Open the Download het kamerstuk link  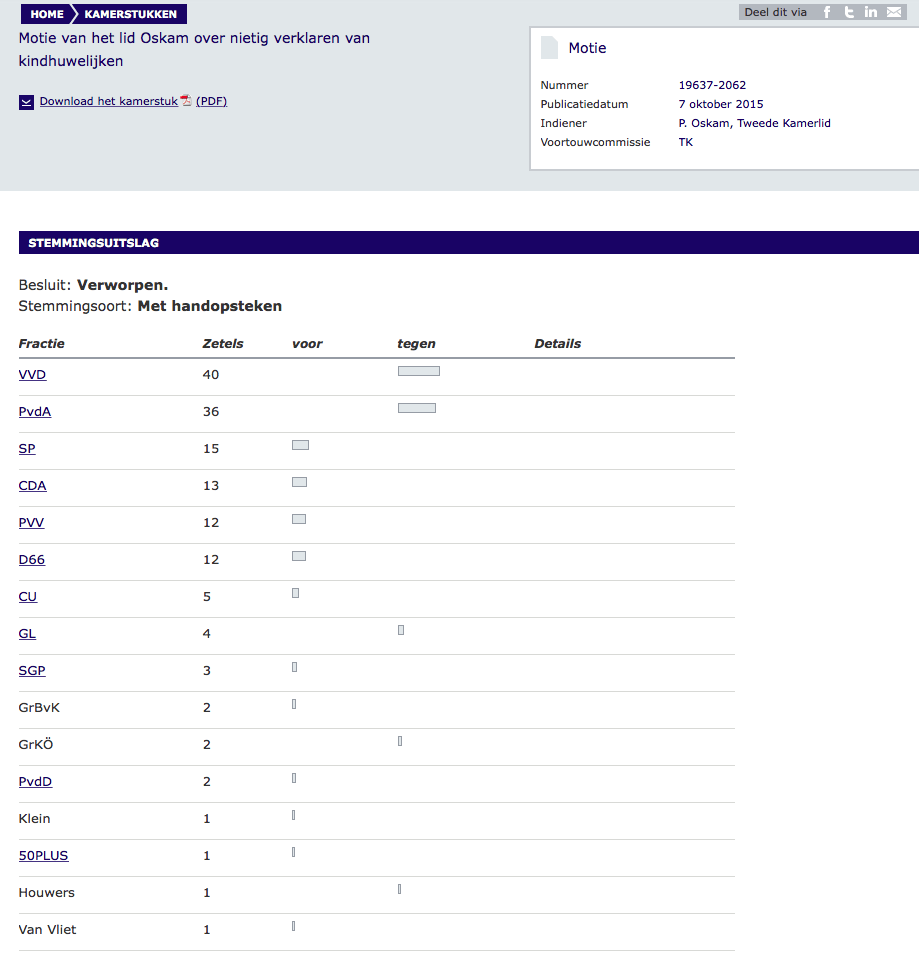[108, 102]
